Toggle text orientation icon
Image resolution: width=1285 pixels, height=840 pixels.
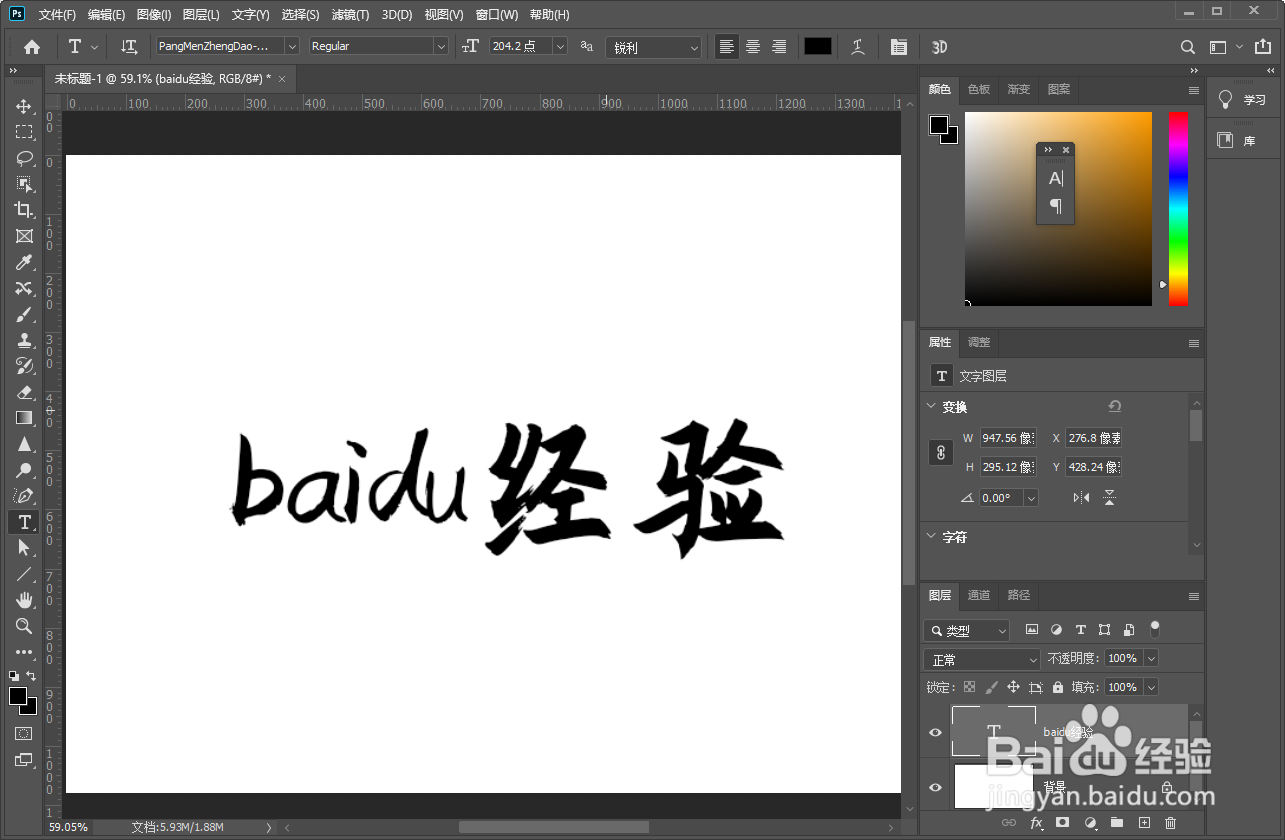coord(129,47)
